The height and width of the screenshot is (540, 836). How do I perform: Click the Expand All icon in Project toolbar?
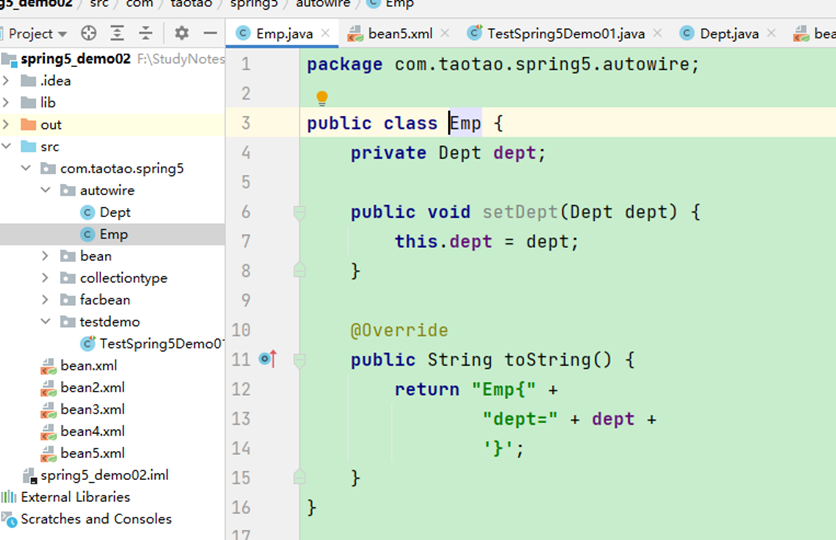tap(117, 33)
